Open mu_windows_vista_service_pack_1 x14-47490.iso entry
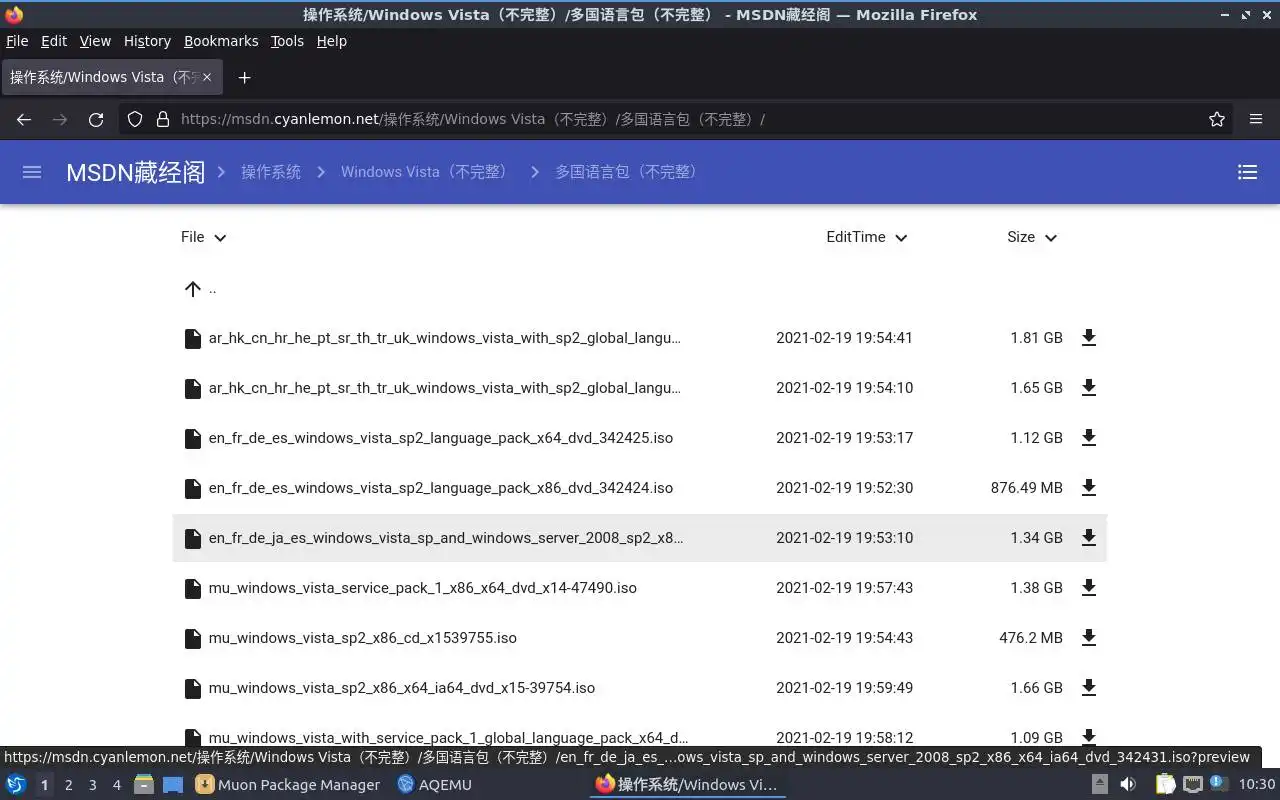Image resolution: width=1280 pixels, height=800 pixels. coord(423,588)
